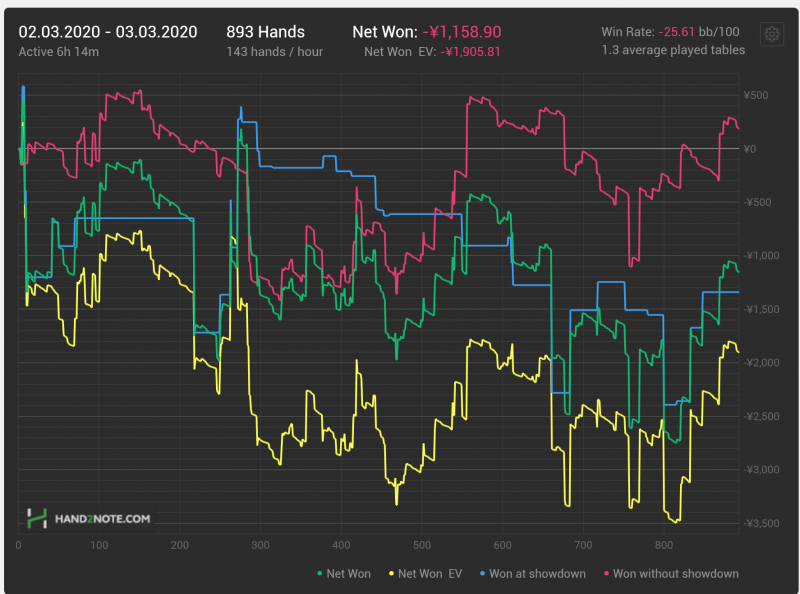Click the Net Won -¥1,158.90 value

coord(460,32)
